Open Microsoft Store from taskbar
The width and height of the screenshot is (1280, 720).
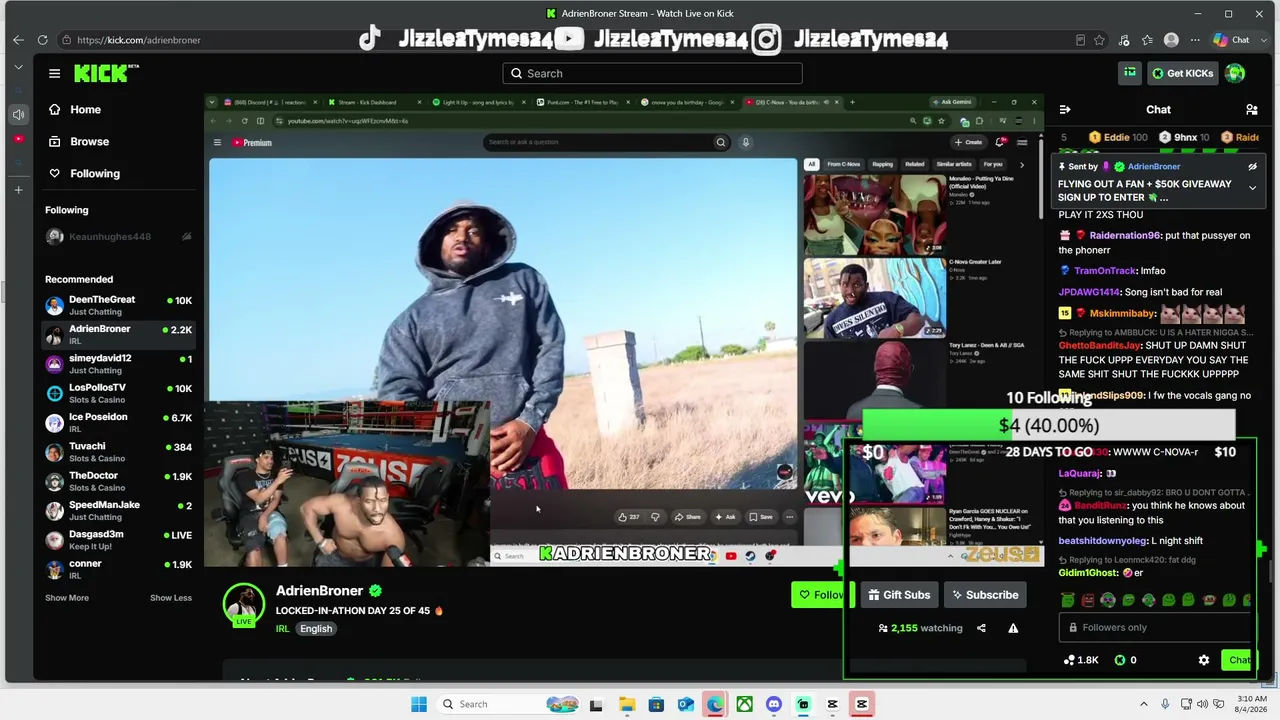tap(656, 704)
